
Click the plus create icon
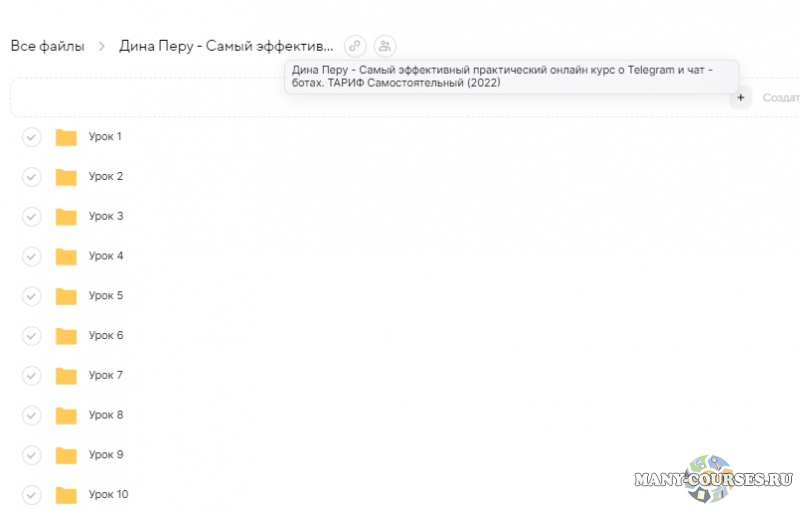coord(740,98)
